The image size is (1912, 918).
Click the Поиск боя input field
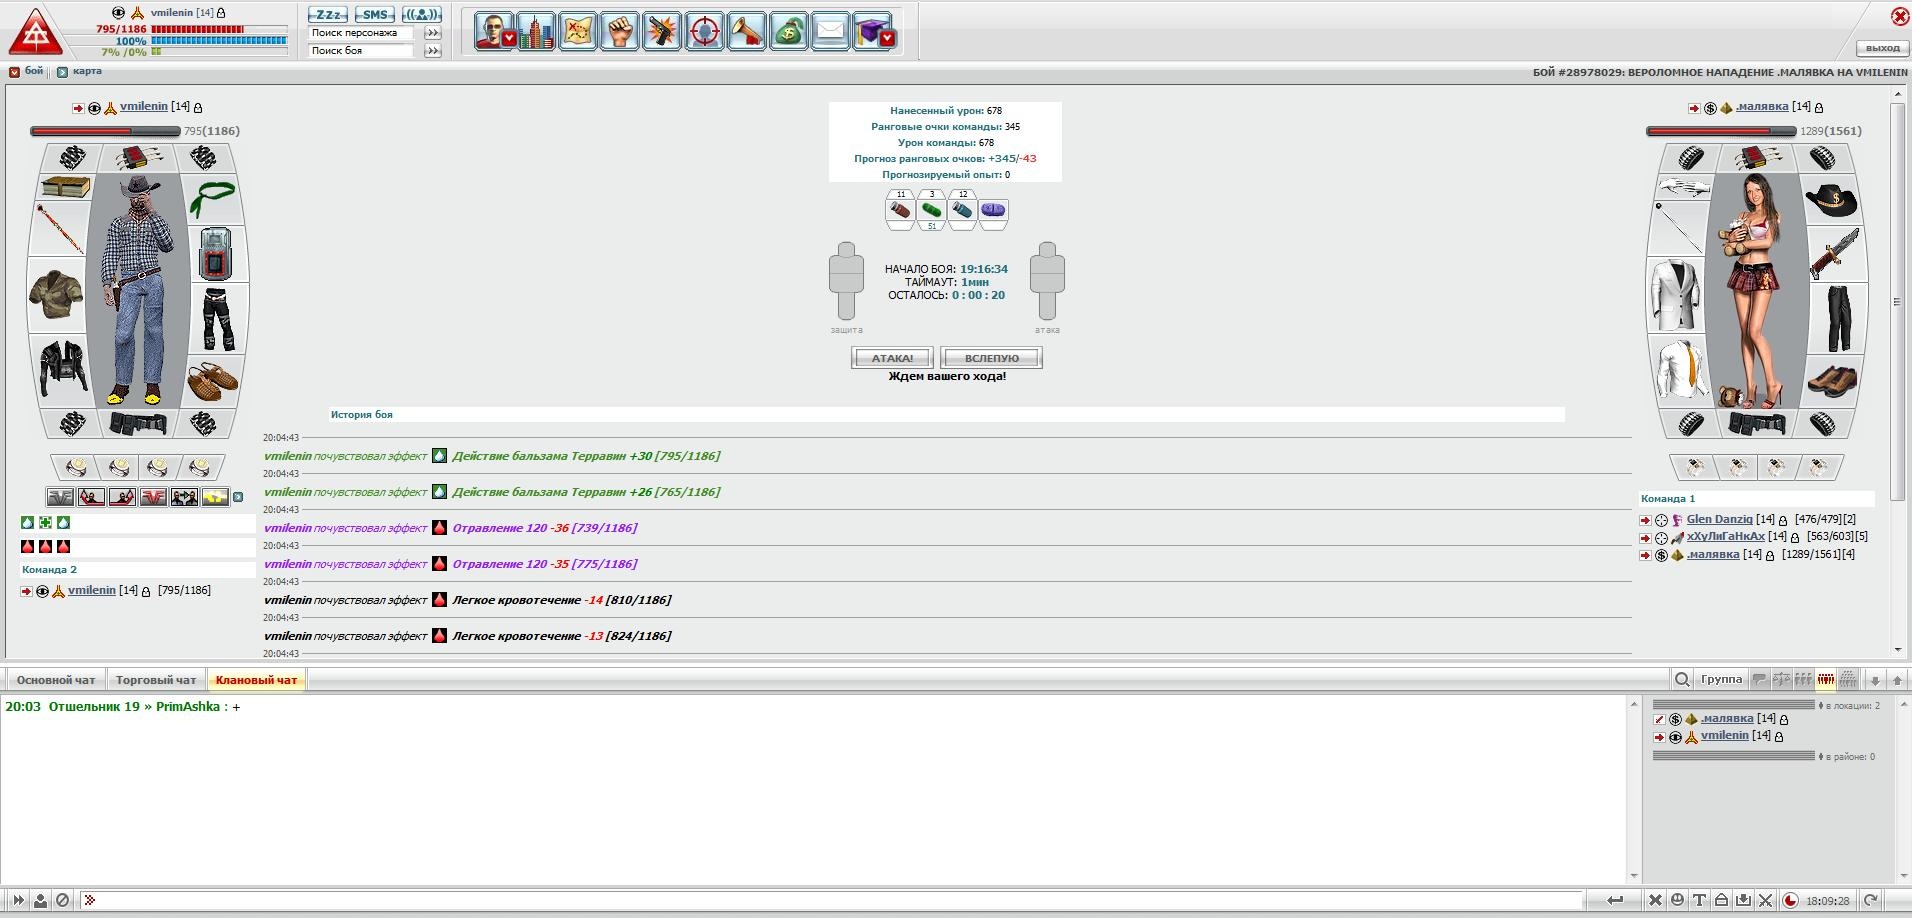pyautogui.click(x=361, y=50)
